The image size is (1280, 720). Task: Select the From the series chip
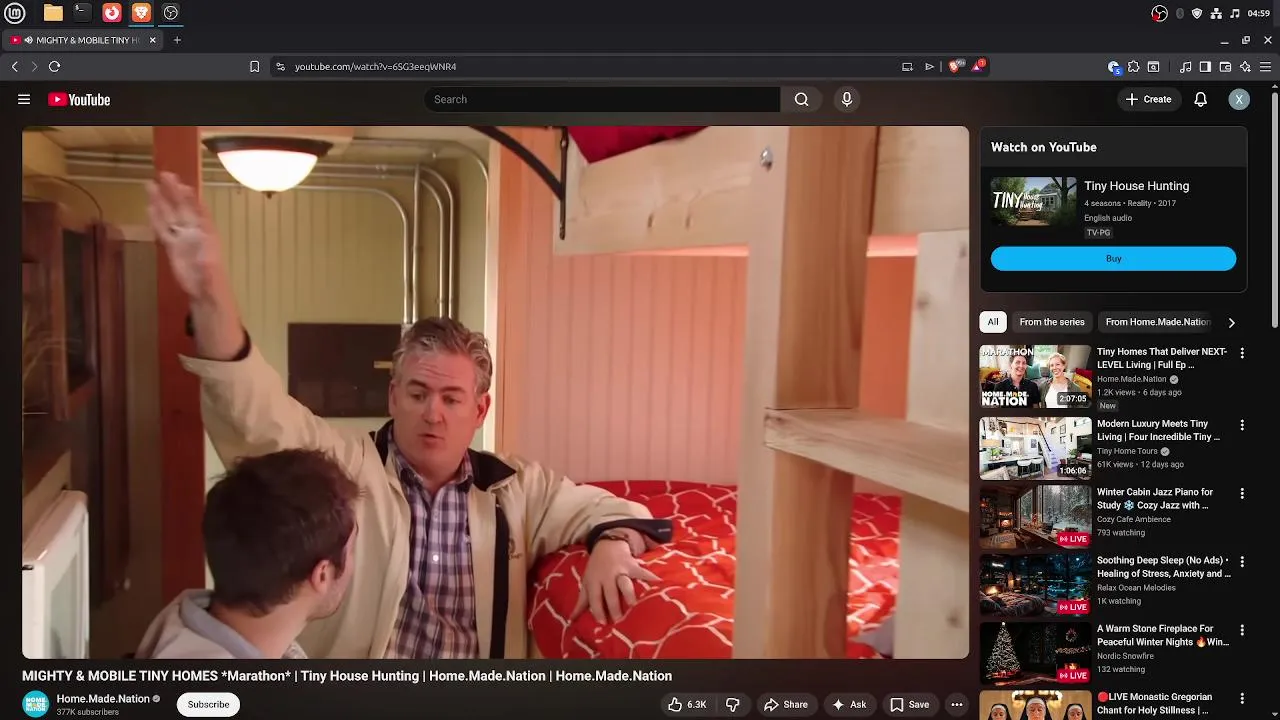(1052, 322)
